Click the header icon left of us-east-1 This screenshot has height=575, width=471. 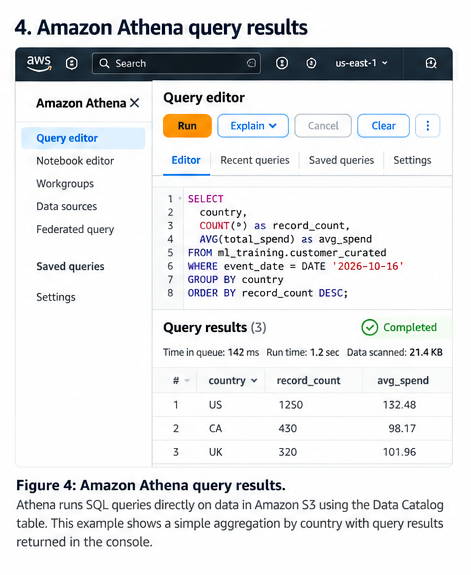point(311,63)
